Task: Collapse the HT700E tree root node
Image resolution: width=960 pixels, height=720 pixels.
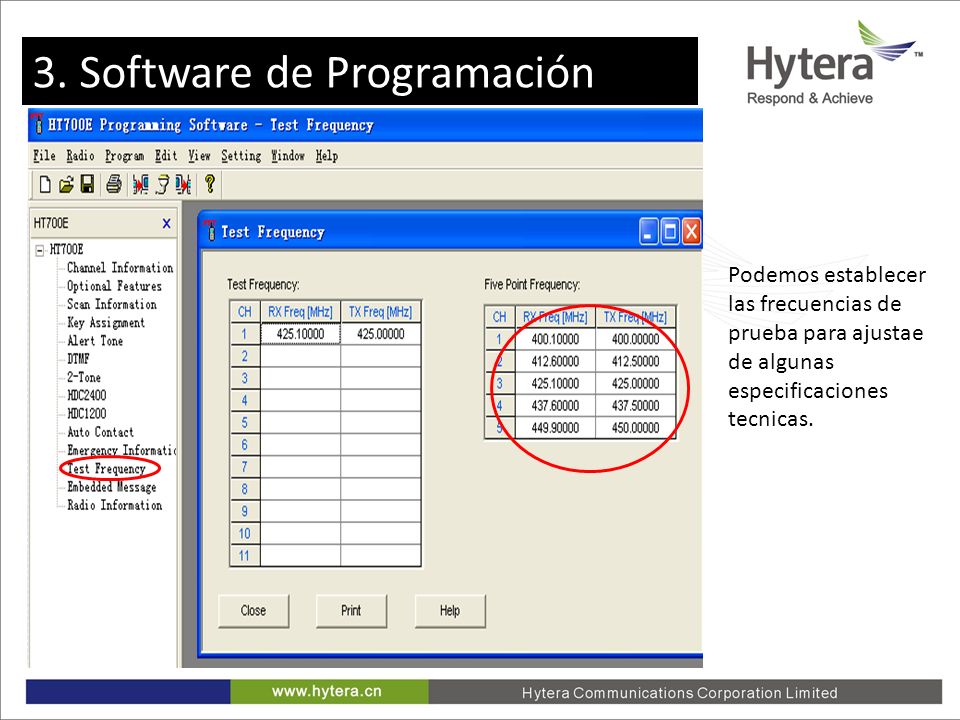Action: [x=40, y=250]
